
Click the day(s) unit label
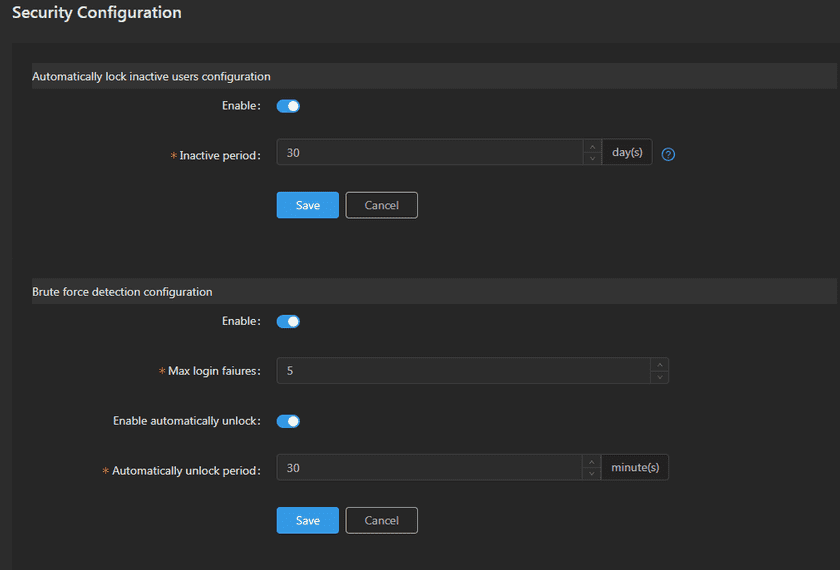click(627, 153)
